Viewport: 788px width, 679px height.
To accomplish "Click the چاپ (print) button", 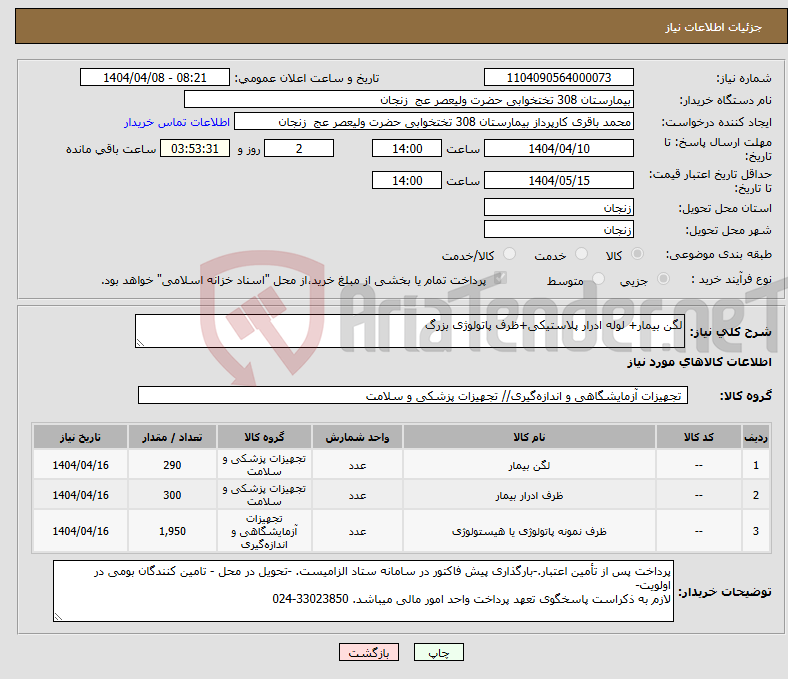I will [438, 652].
